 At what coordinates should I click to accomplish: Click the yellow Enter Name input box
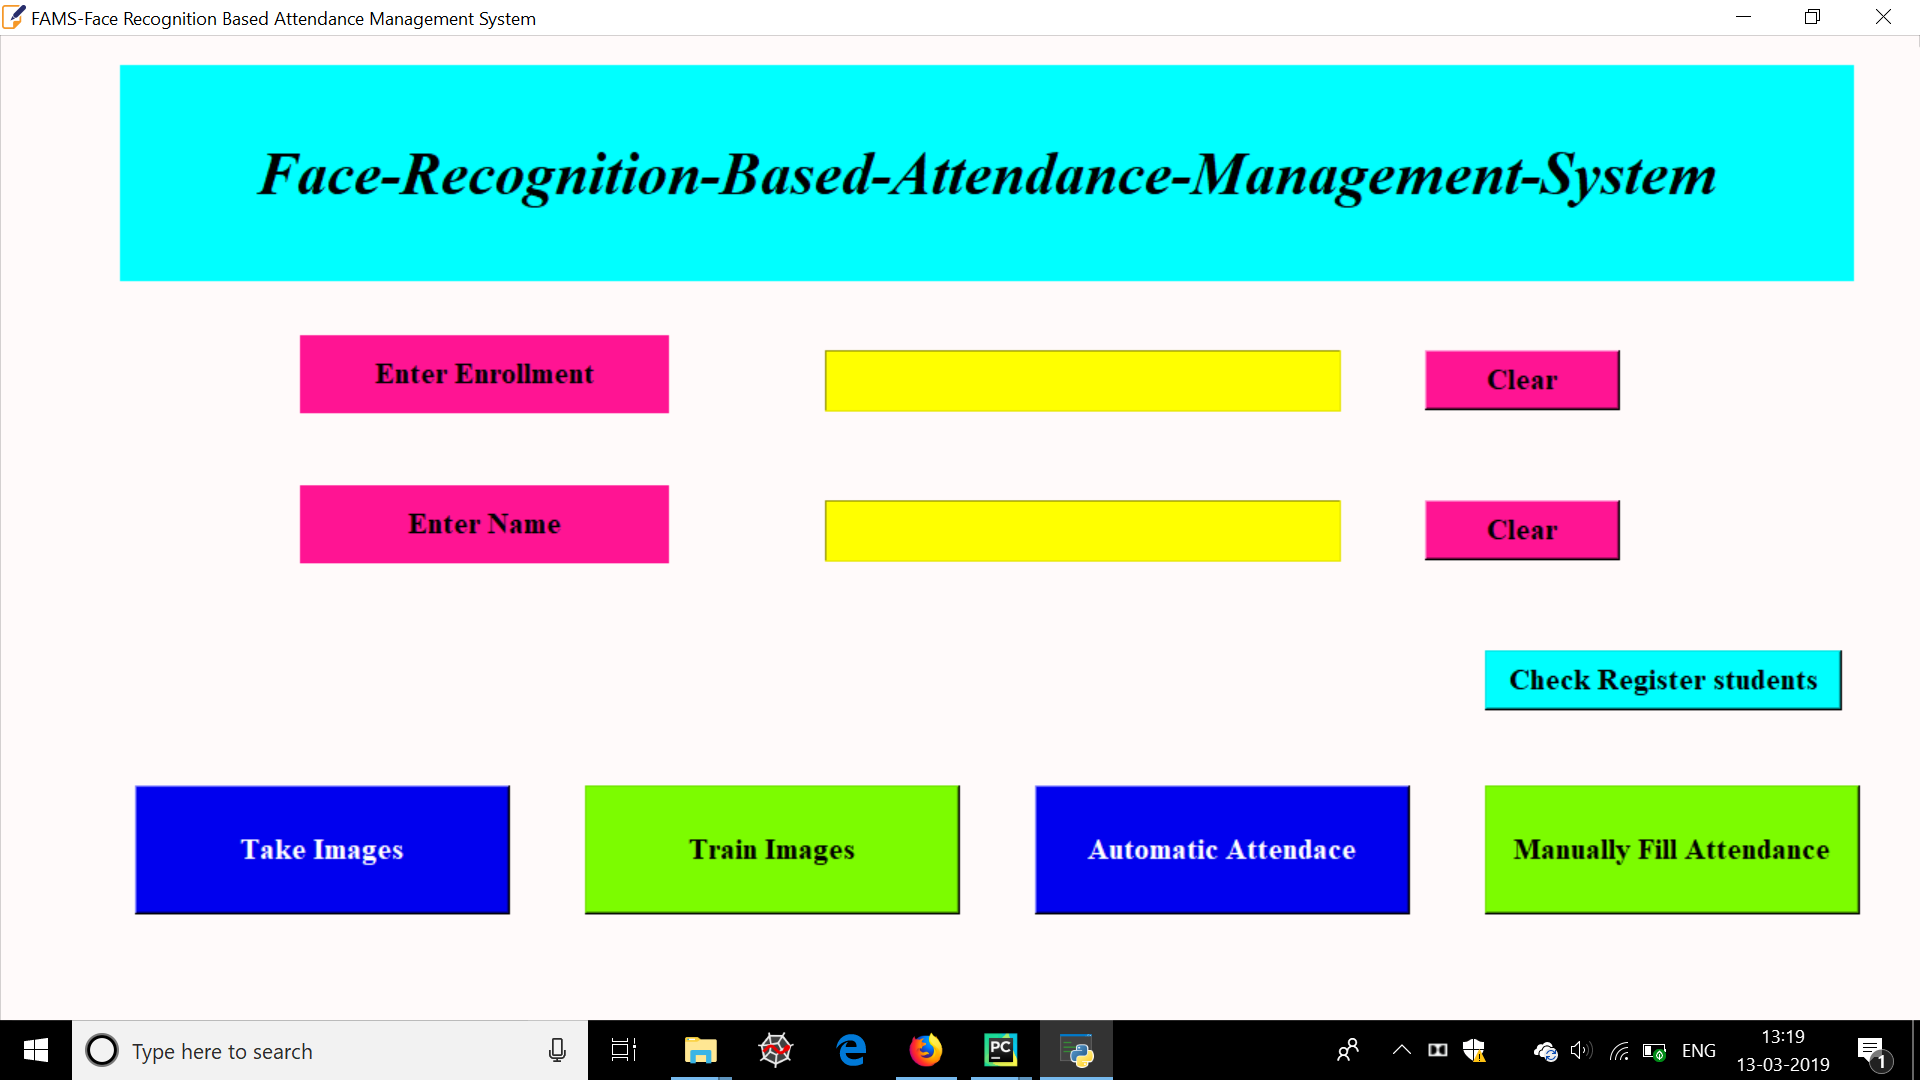pyautogui.click(x=1081, y=531)
